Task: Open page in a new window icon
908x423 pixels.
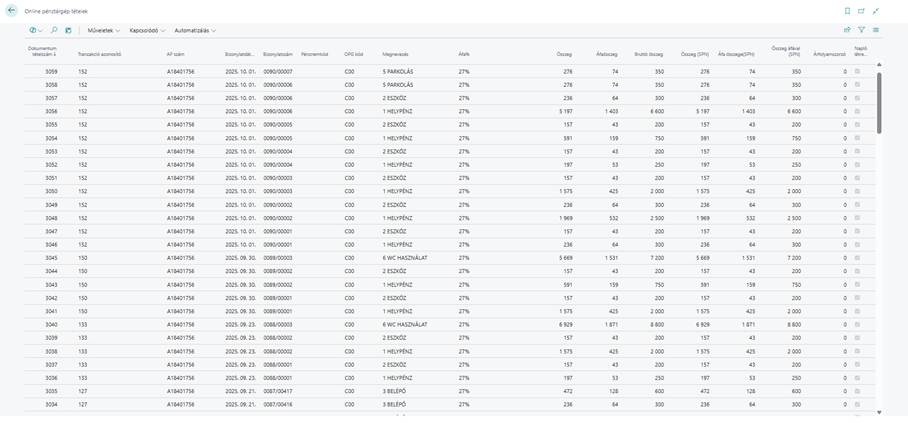Action: 862,11
